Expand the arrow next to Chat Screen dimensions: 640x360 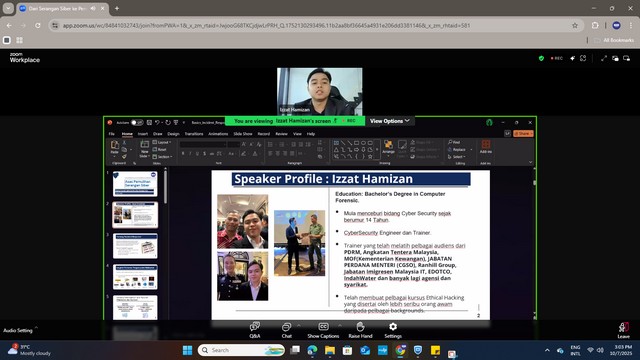[x=298, y=325]
